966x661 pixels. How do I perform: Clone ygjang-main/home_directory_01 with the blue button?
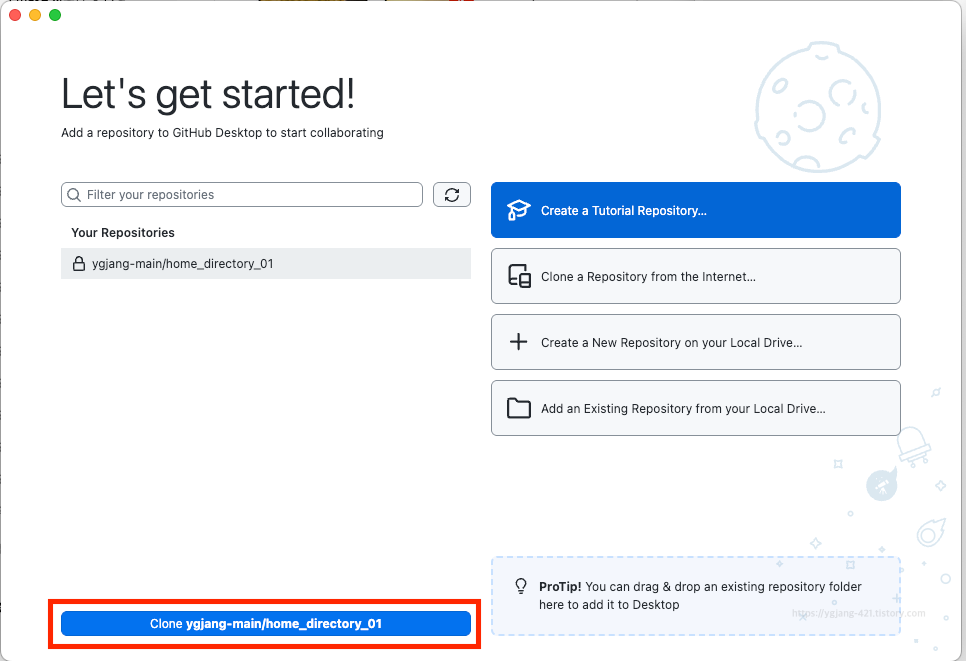[266, 623]
